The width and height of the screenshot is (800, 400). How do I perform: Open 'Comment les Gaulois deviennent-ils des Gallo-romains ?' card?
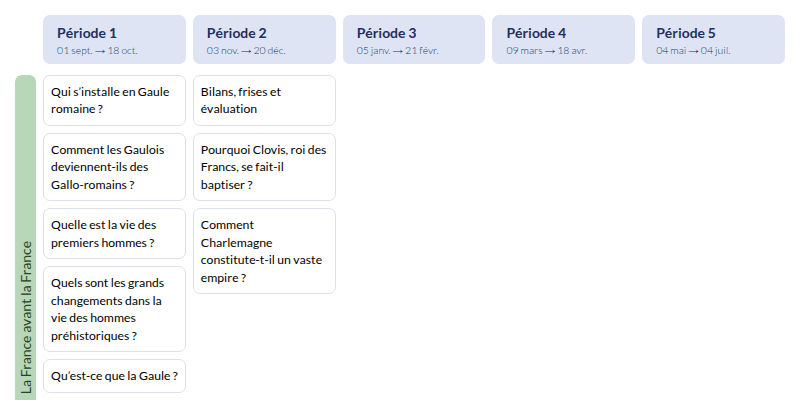[114, 167]
